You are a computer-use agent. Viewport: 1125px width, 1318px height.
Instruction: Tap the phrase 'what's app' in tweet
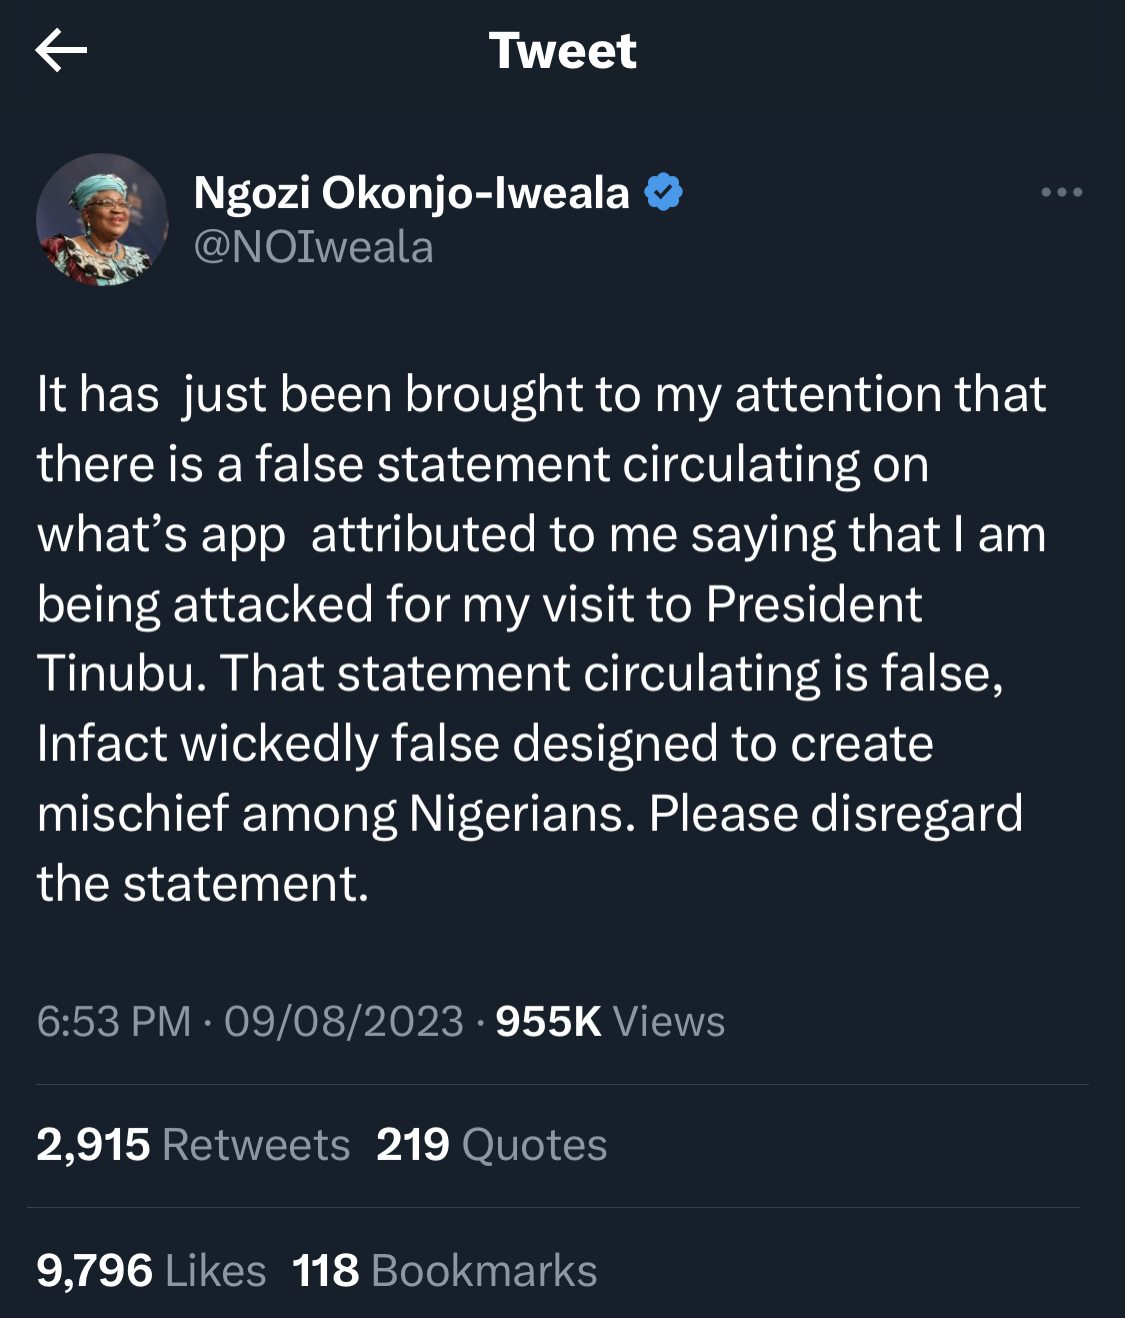click(161, 535)
